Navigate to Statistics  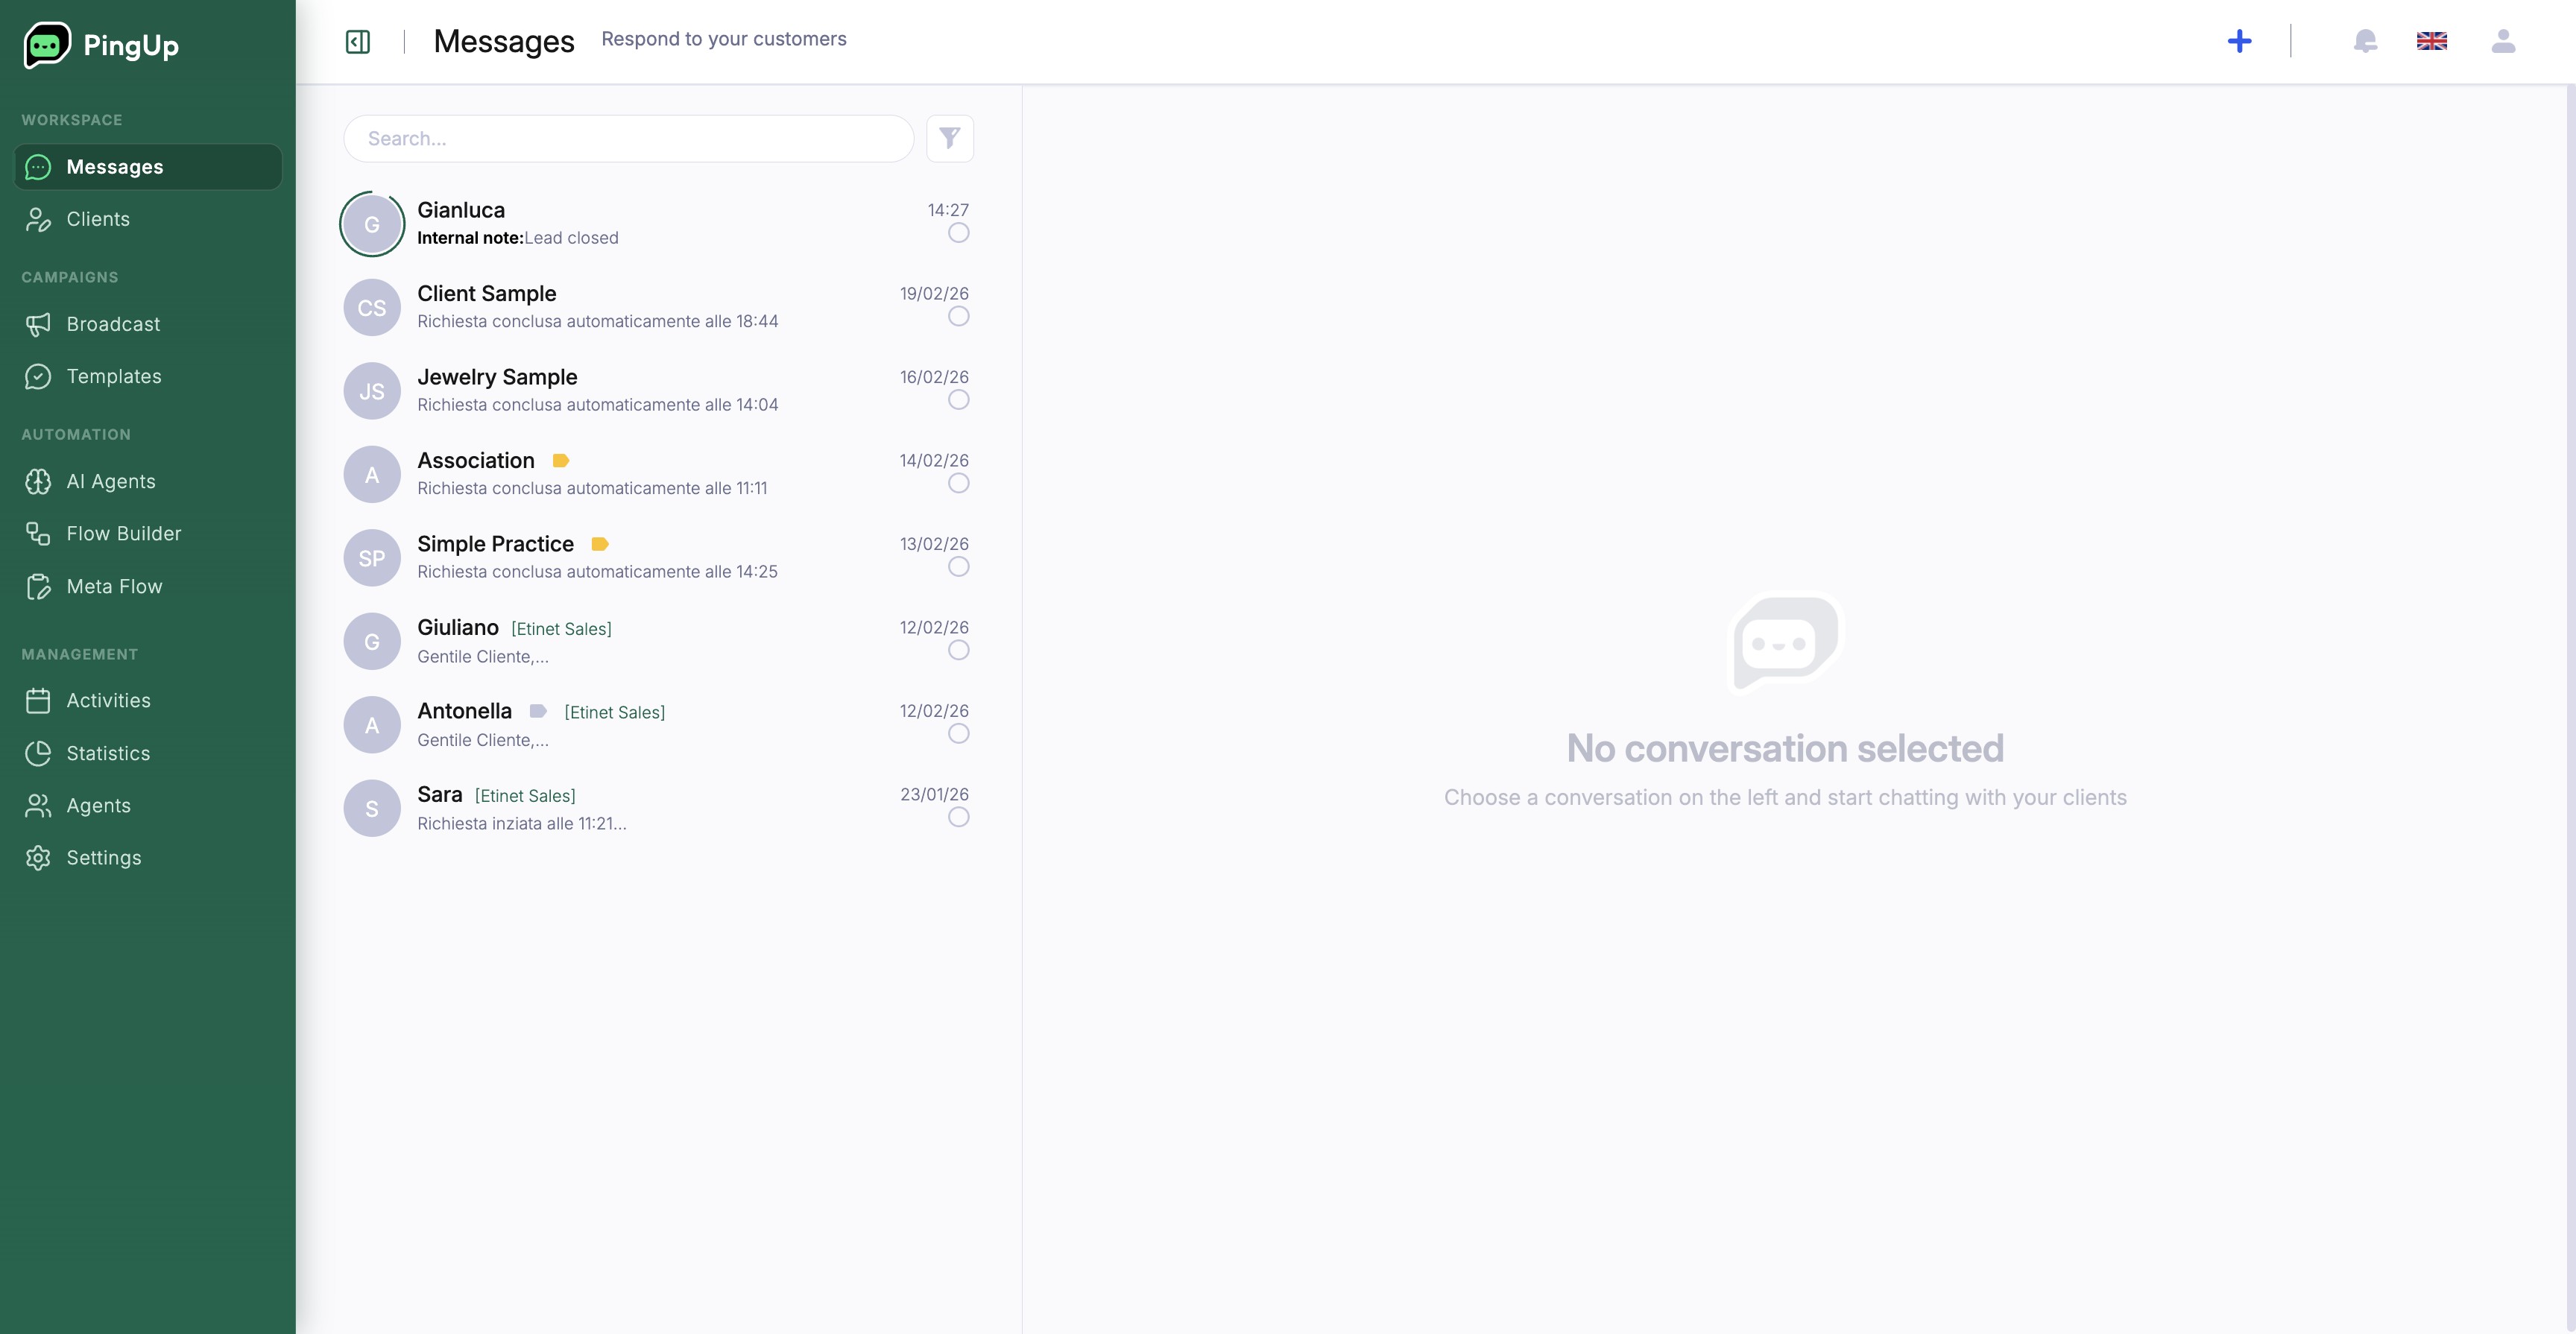108,753
